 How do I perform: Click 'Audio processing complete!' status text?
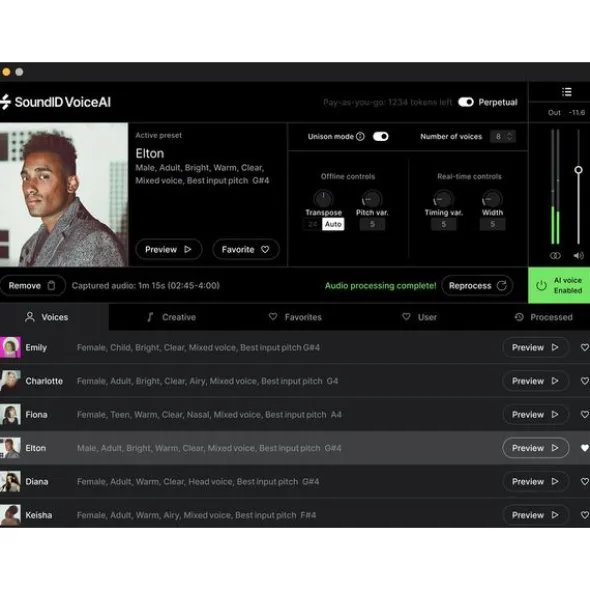point(380,286)
